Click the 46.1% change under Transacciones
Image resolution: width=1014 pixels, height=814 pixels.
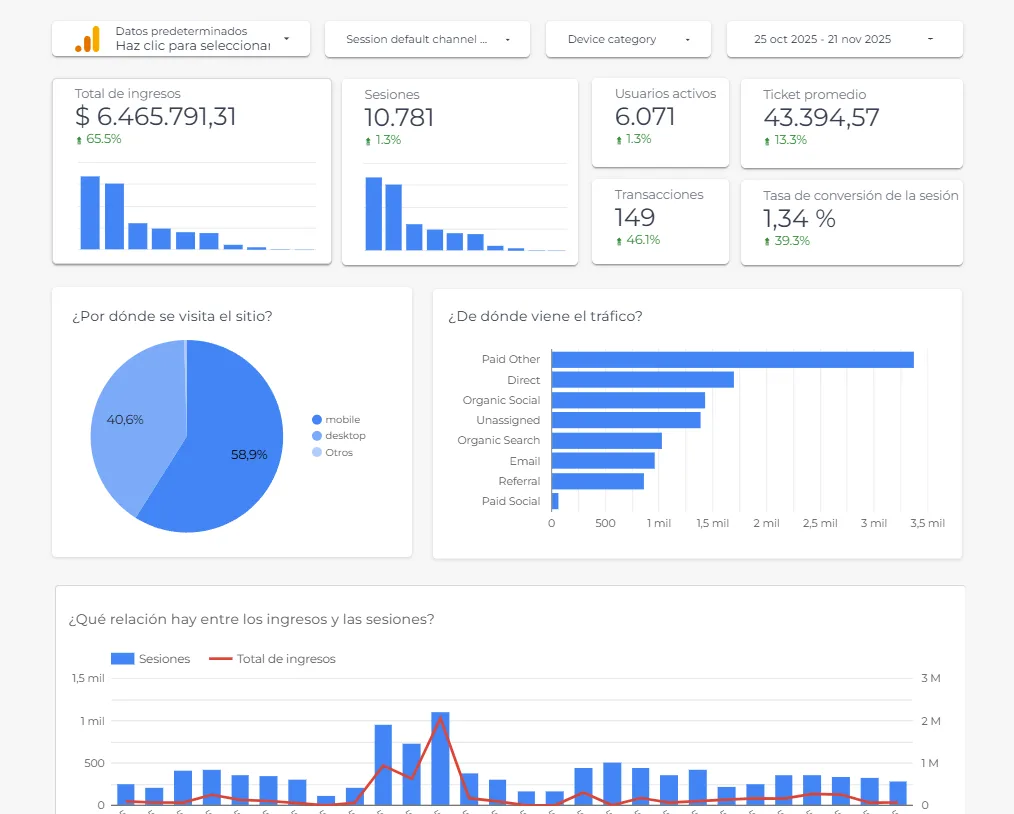pos(643,240)
